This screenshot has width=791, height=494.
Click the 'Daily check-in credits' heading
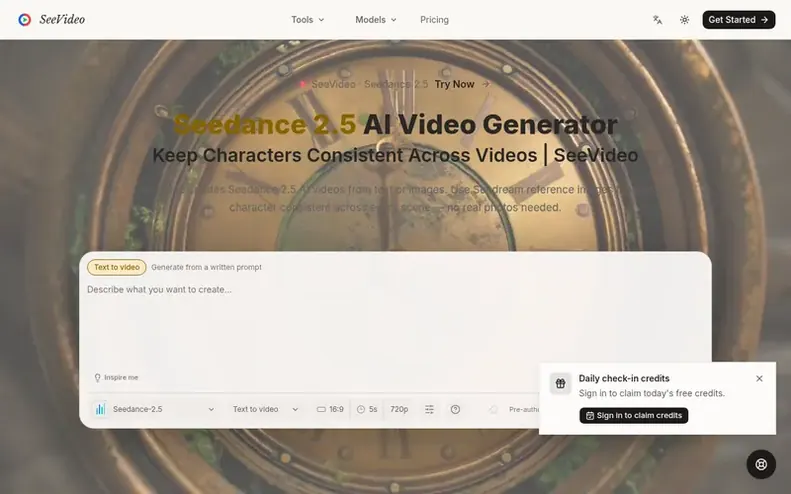tap(624, 378)
